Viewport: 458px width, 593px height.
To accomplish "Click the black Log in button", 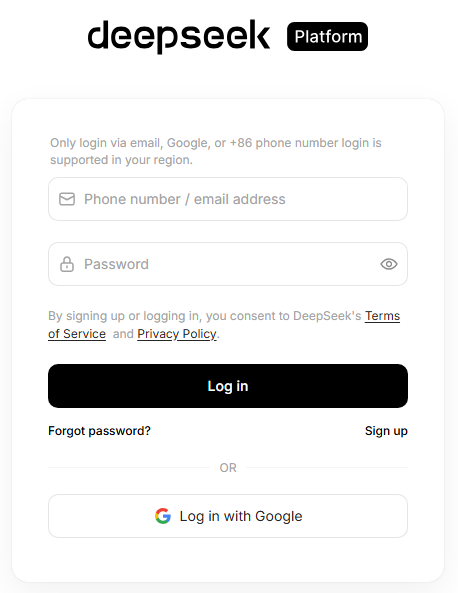I will pyautogui.click(x=228, y=386).
